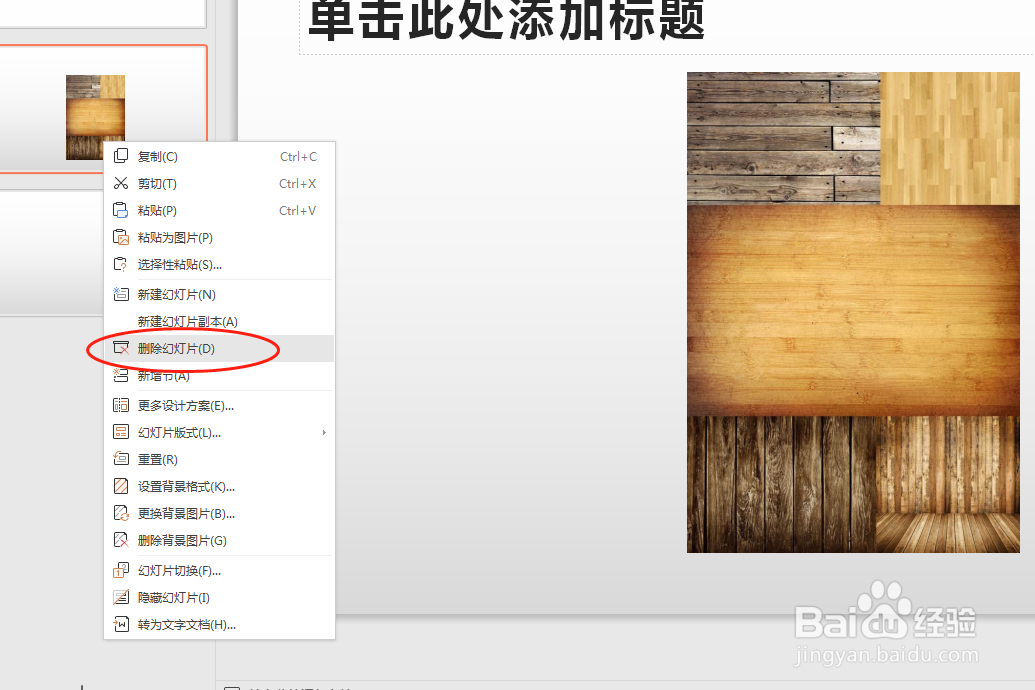Click the Cut scissors icon beside 剪切
Screen dimensions: 1035x690
click(122, 183)
